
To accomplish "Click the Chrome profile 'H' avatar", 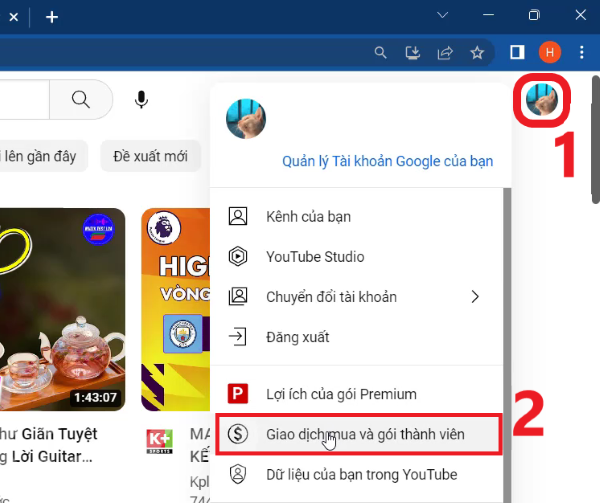I will point(550,52).
